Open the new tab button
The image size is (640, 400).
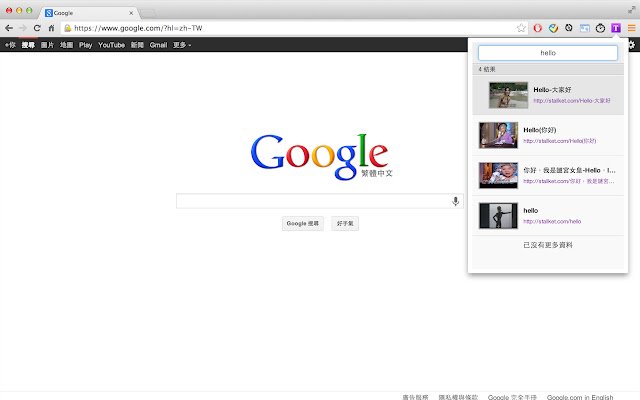click(148, 13)
